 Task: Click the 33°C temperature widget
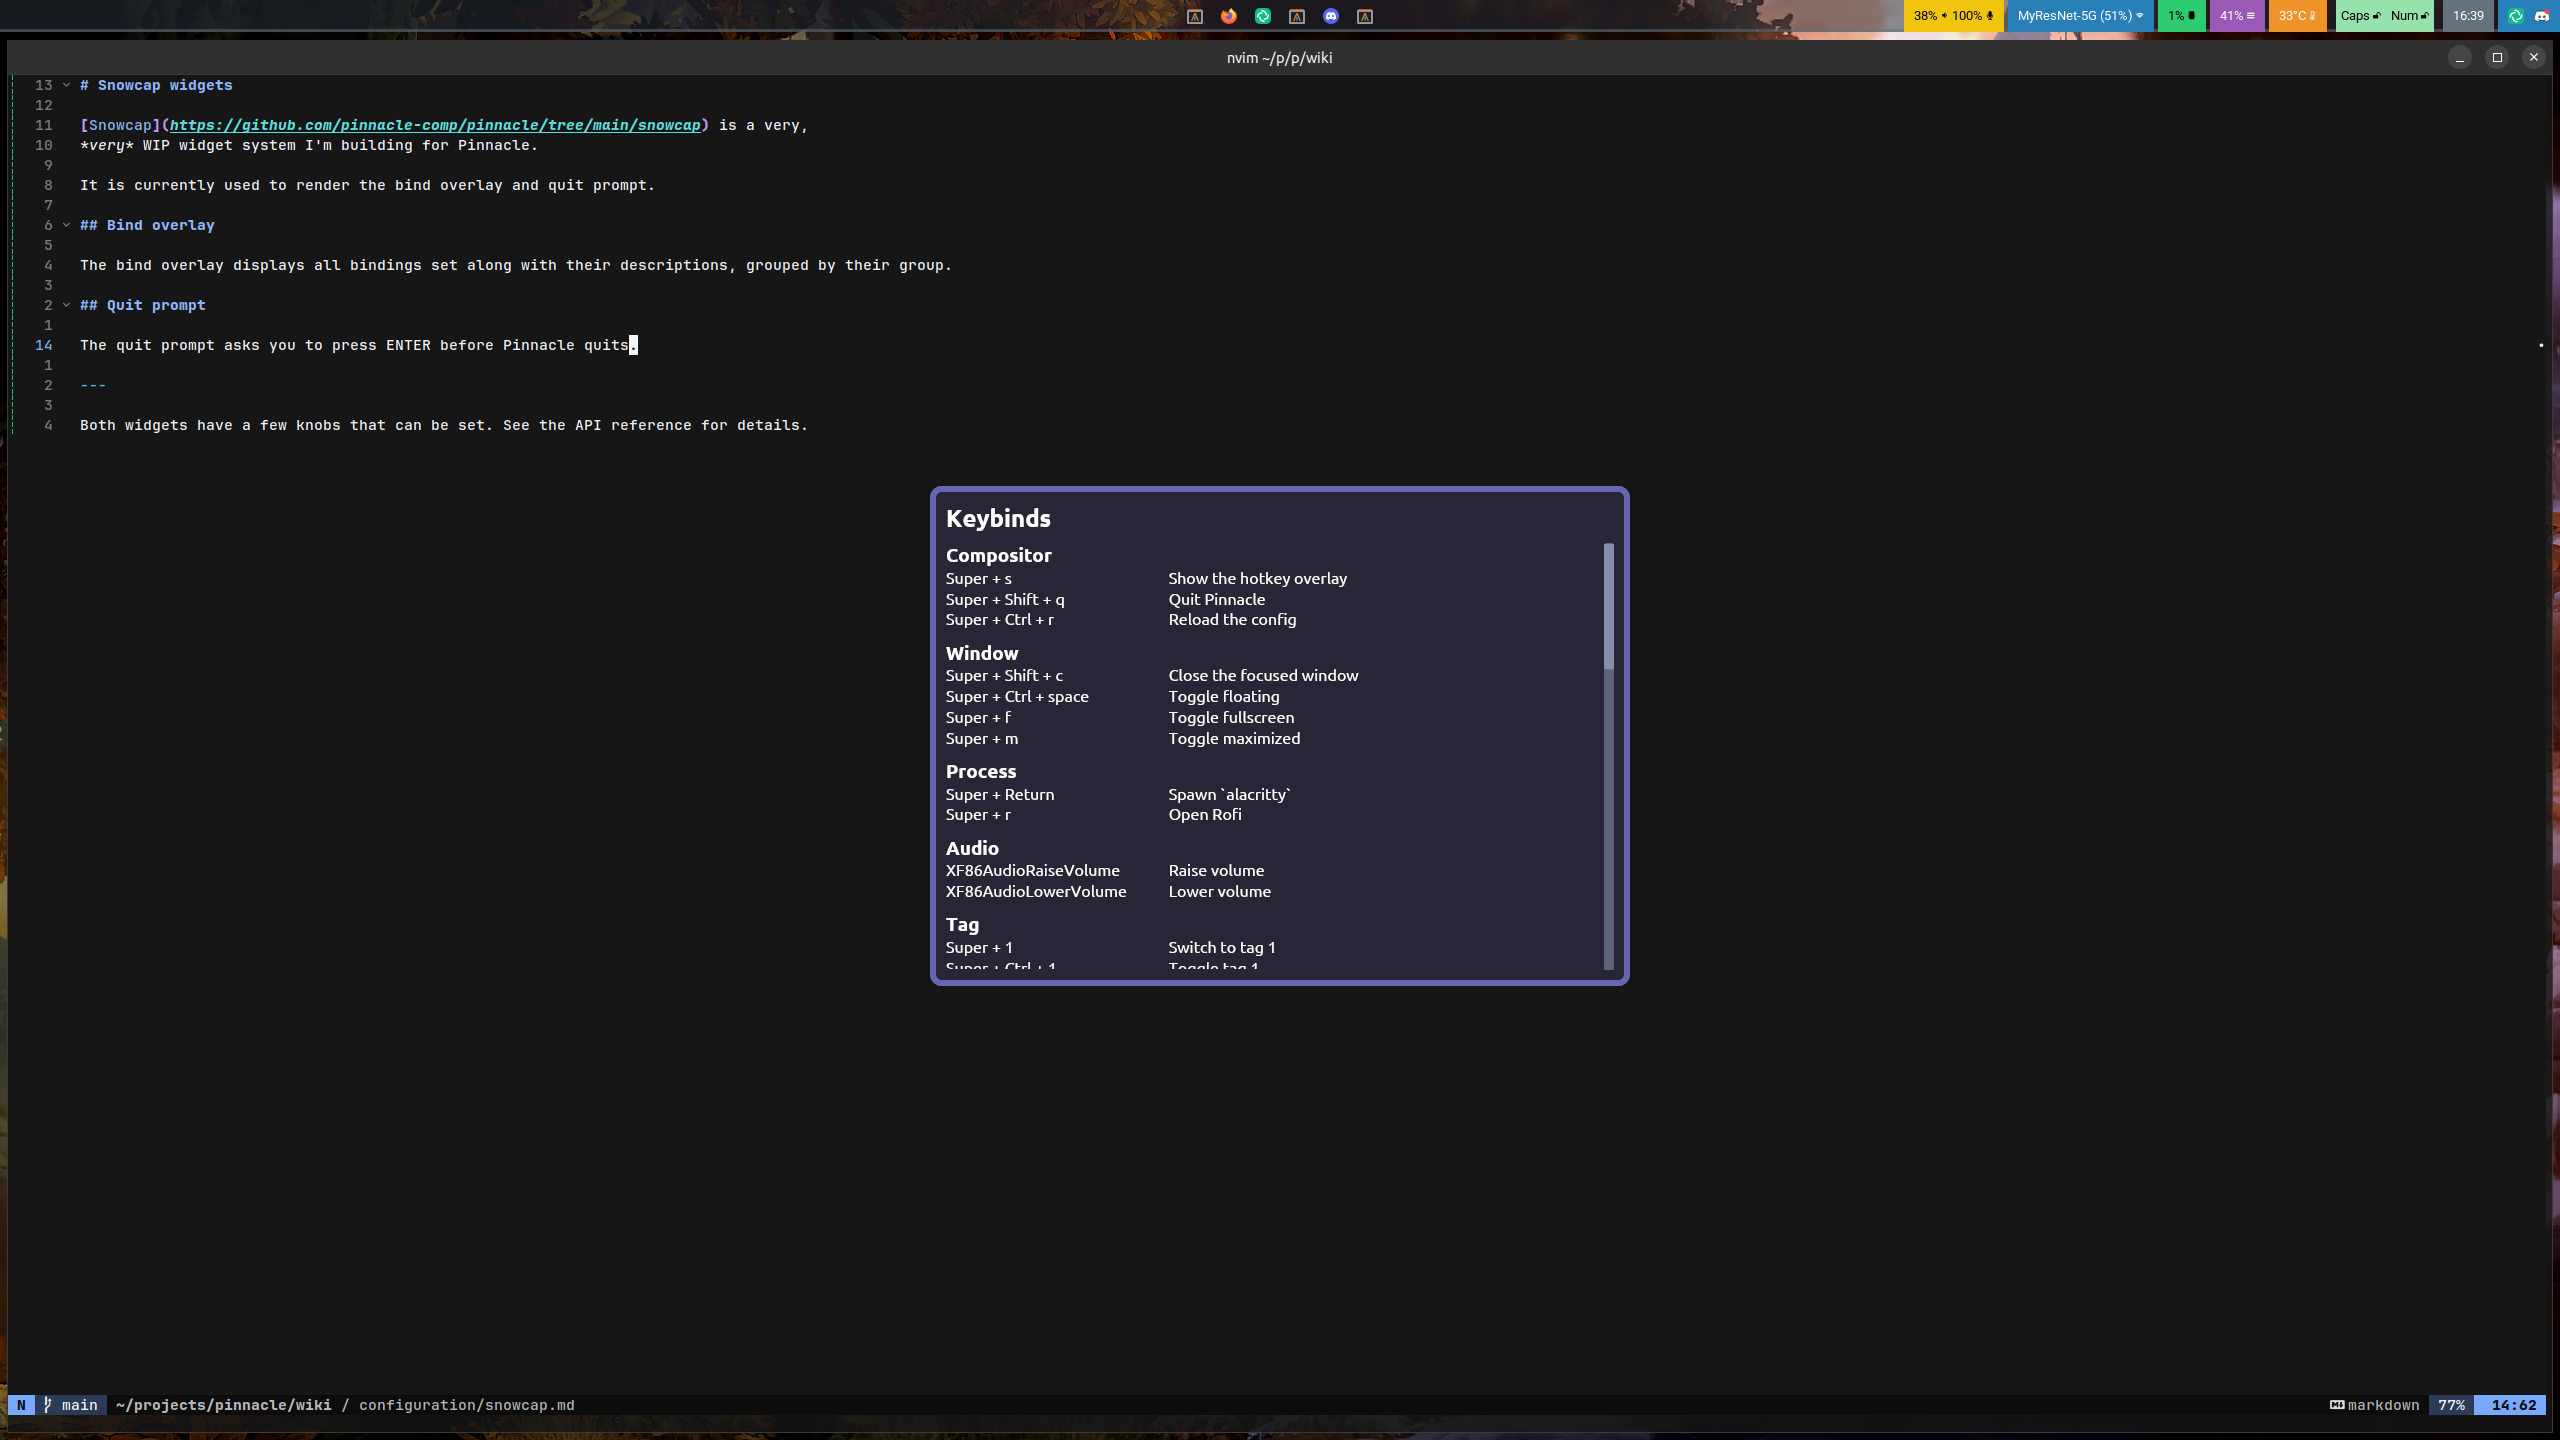[2297, 16]
